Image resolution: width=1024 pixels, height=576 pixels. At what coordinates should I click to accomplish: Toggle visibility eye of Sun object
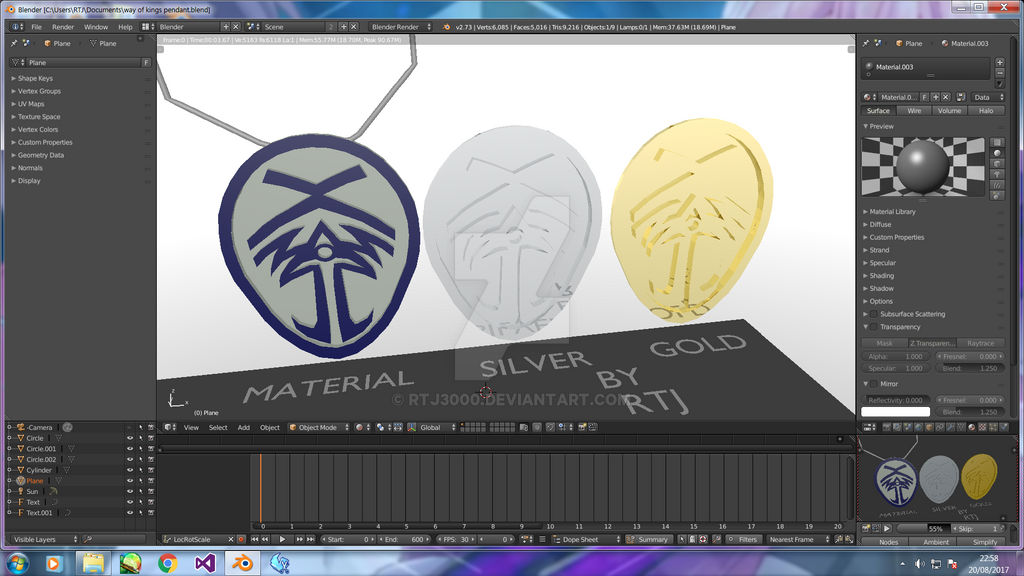tap(129, 491)
